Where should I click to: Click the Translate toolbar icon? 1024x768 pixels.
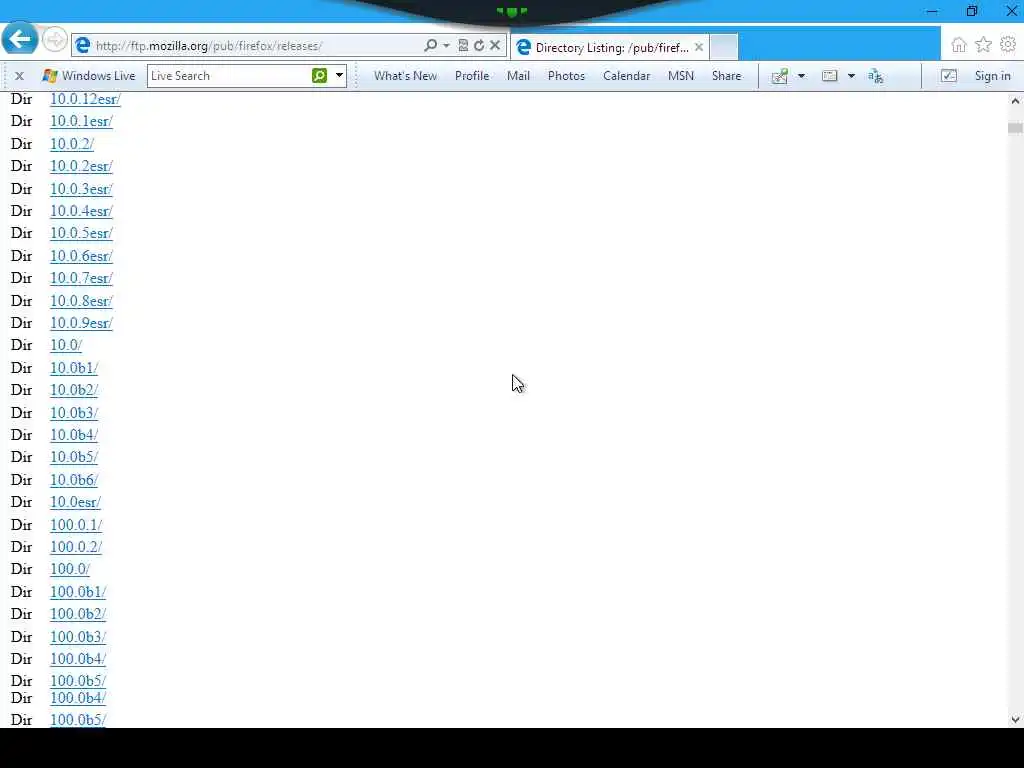click(x=875, y=76)
